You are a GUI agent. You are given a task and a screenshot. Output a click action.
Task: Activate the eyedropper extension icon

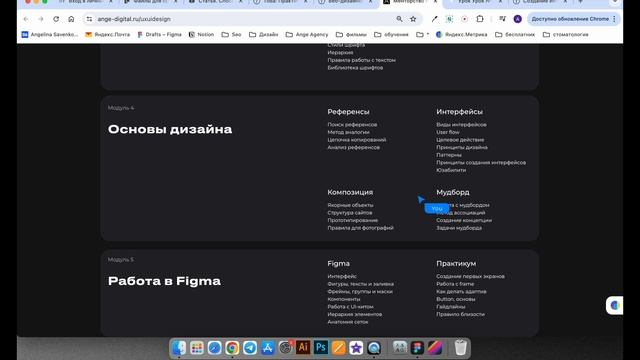(434, 19)
